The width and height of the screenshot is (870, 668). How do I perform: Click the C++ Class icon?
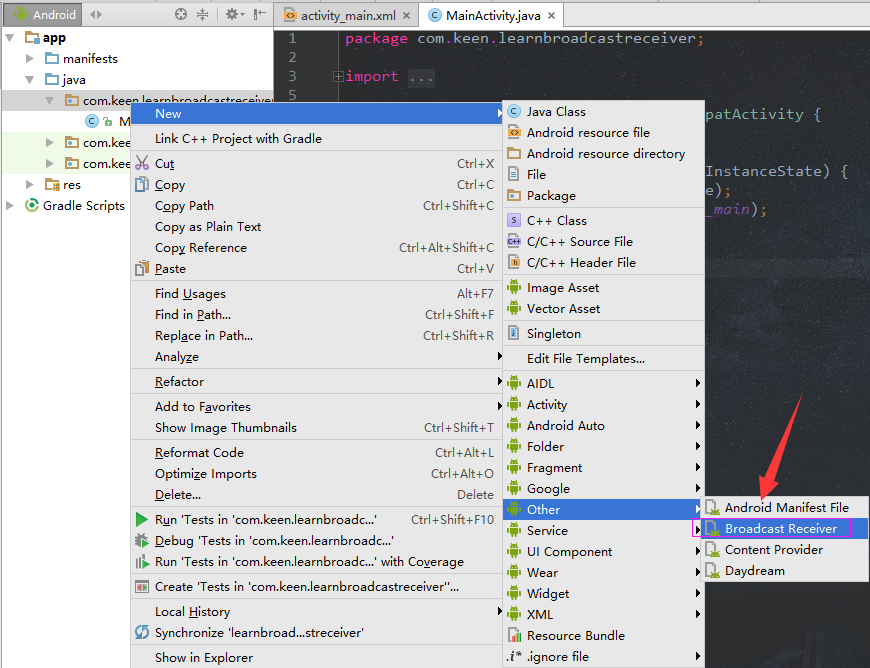click(x=514, y=220)
